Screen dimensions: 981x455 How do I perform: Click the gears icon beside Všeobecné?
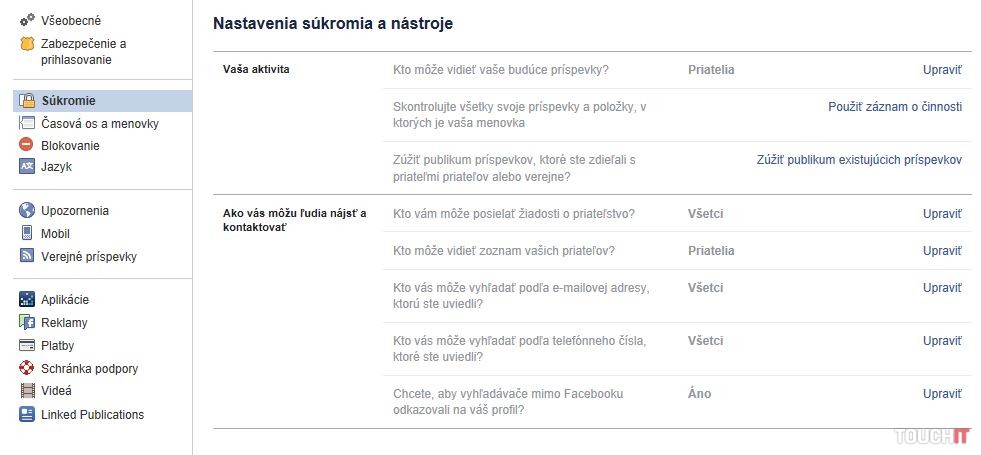(x=27, y=20)
